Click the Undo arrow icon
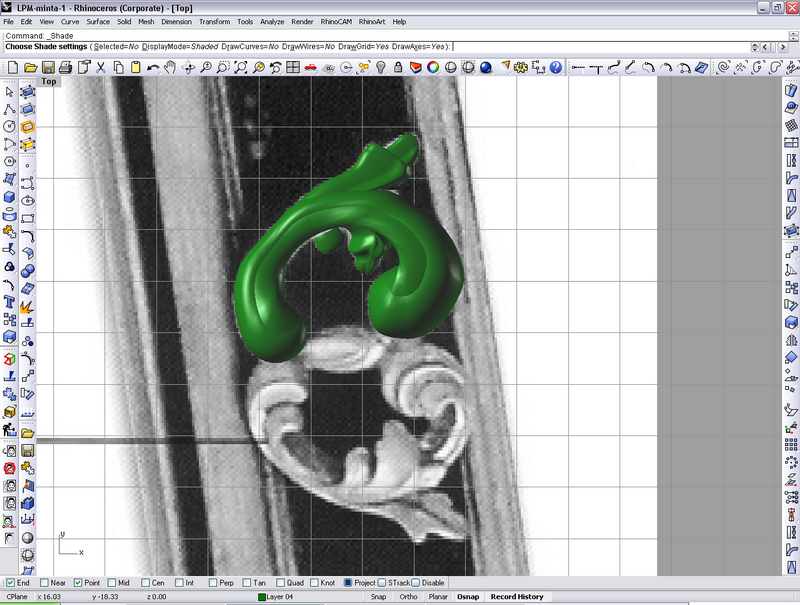The image size is (800, 605). [153, 67]
